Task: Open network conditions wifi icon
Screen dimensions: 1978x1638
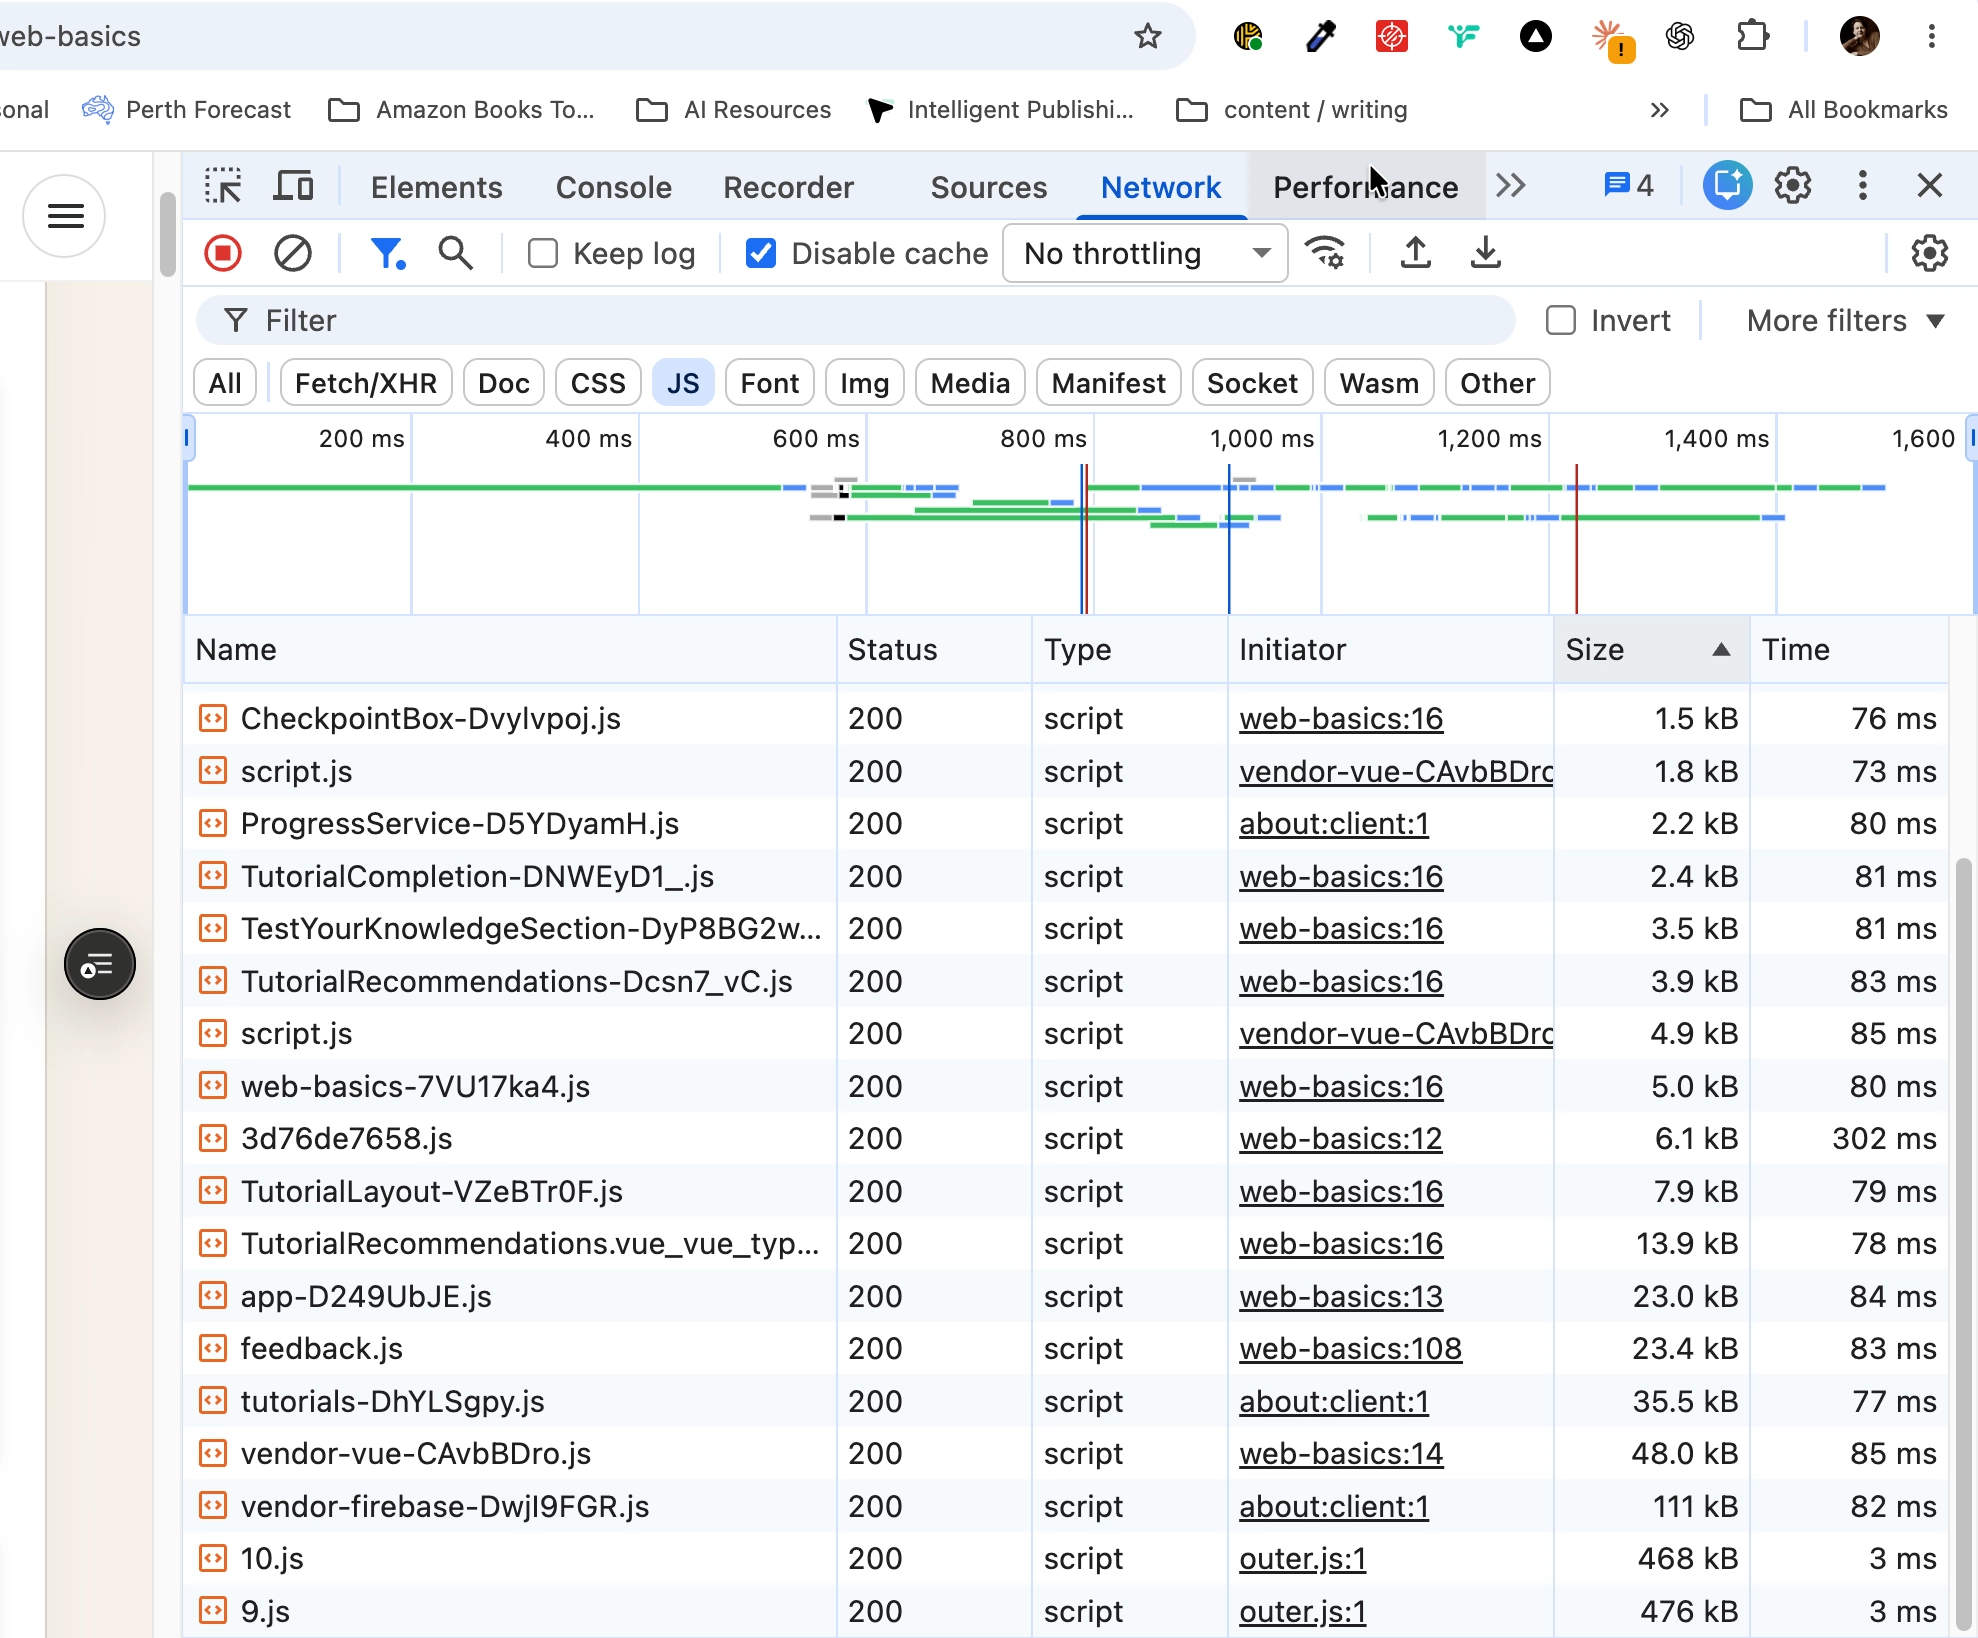Action: pos(1326,253)
